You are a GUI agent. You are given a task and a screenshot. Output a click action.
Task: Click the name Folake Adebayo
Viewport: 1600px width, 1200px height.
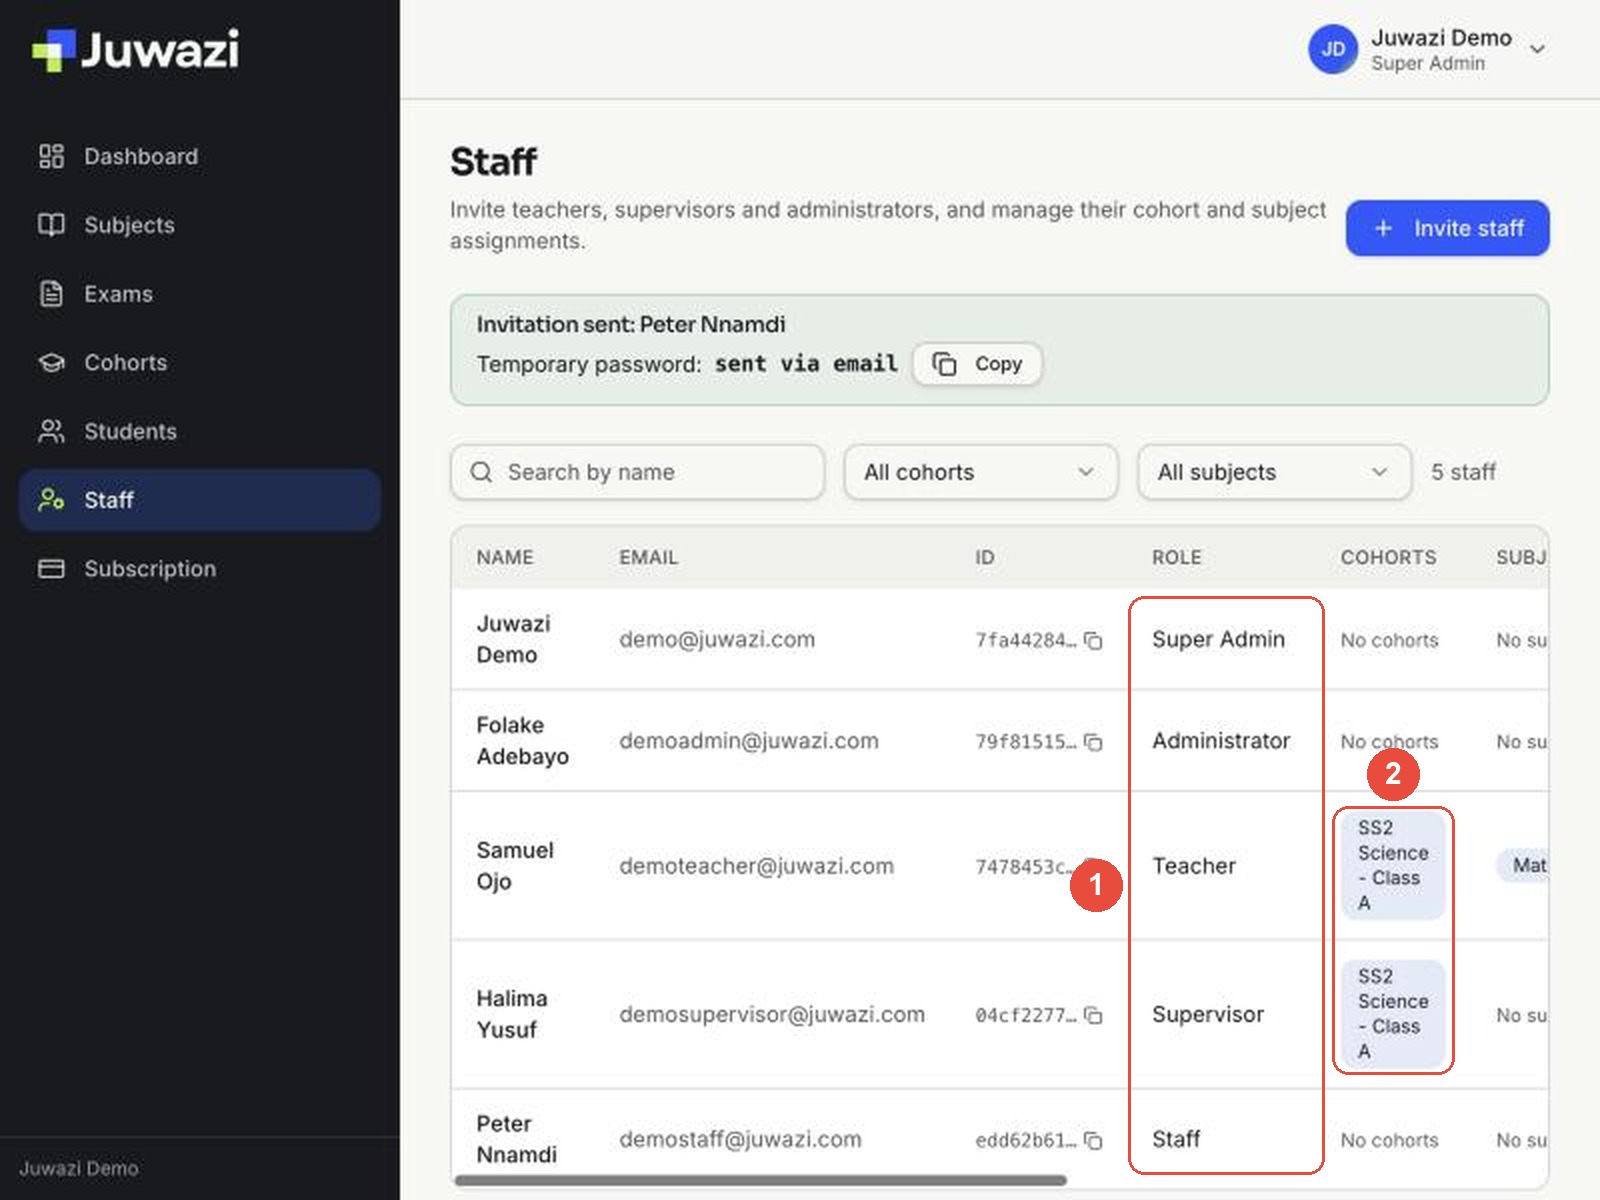pyautogui.click(x=523, y=741)
